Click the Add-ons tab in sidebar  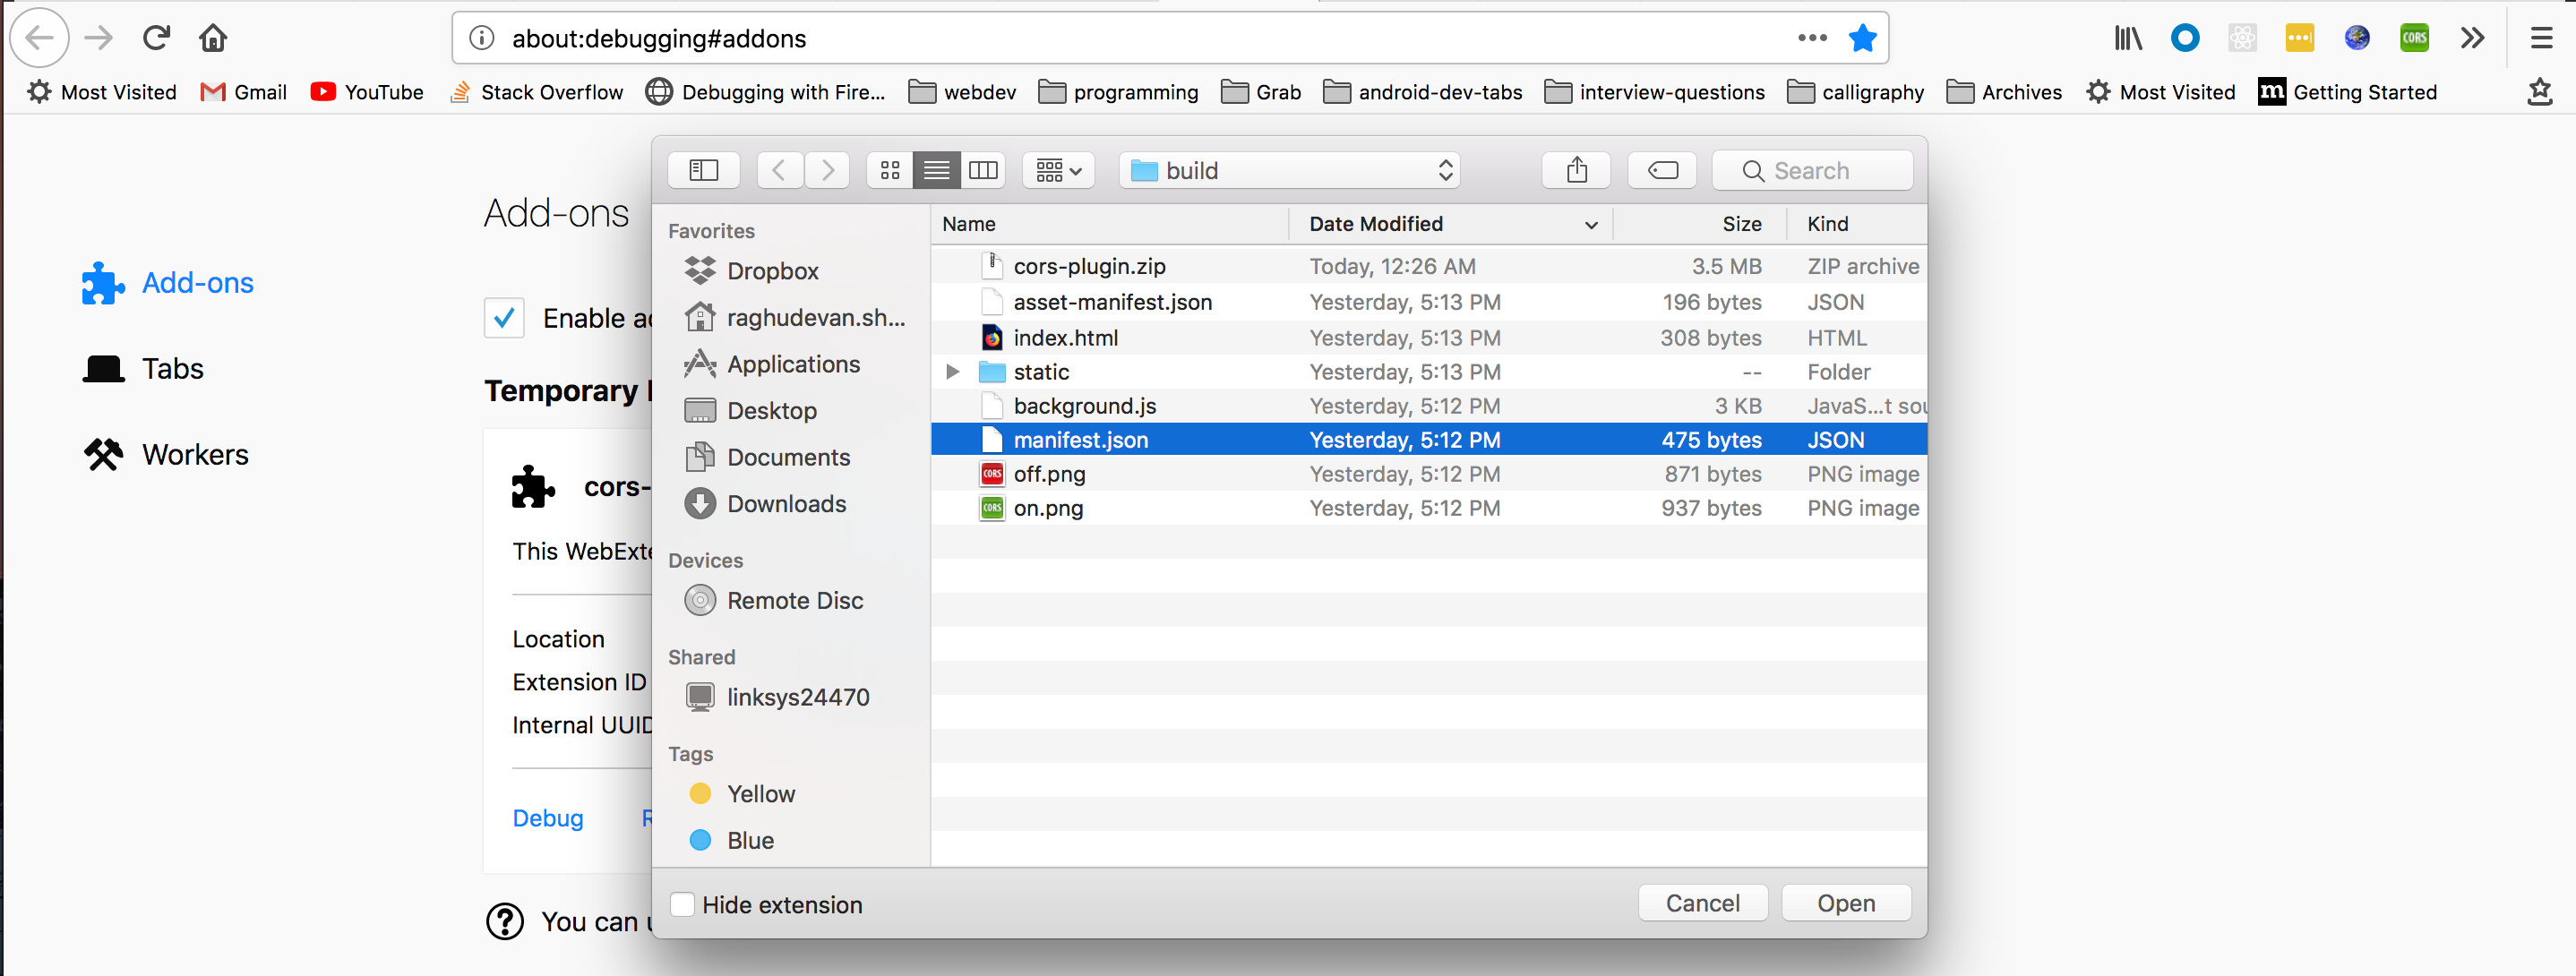tap(199, 283)
